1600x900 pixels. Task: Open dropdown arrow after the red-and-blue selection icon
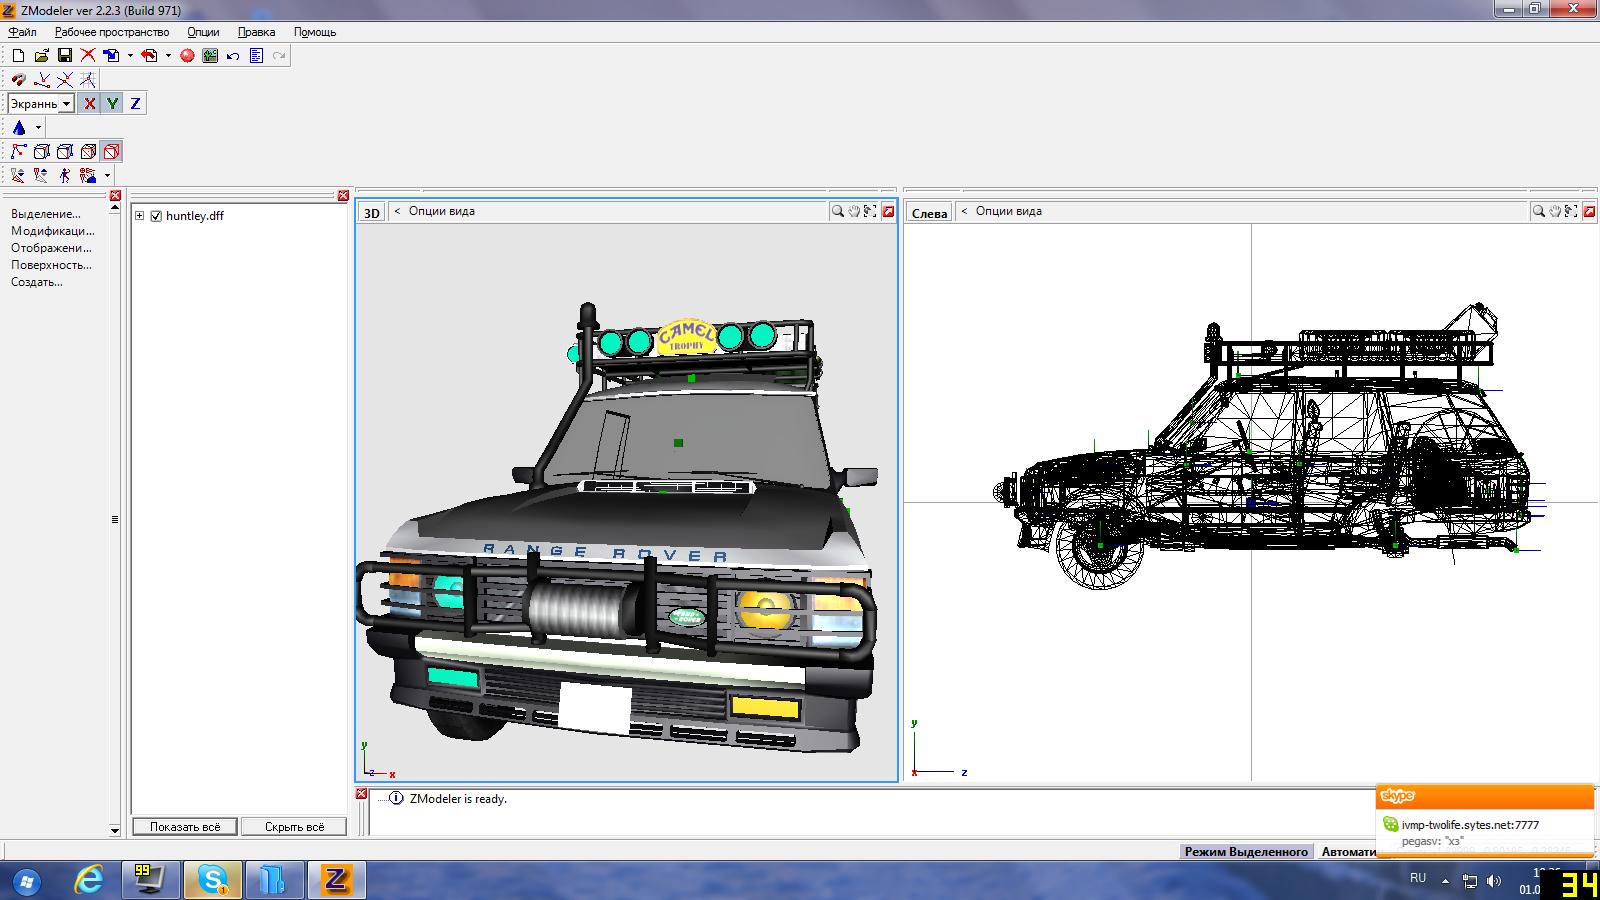click(x=107, y=175)
